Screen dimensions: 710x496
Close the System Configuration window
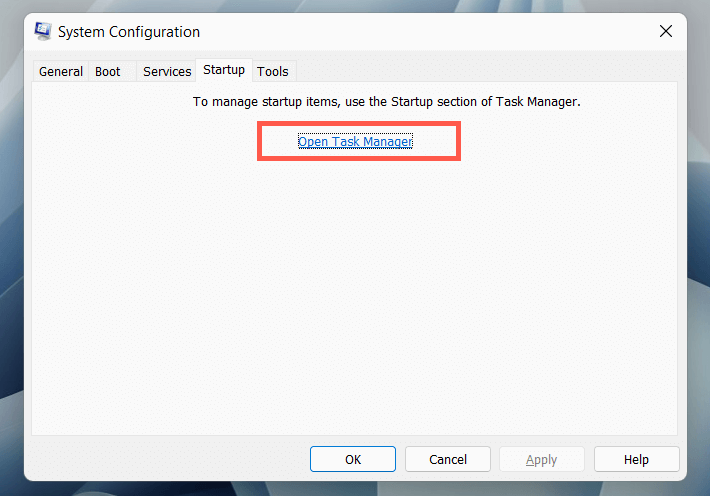(x=666, y=31)
